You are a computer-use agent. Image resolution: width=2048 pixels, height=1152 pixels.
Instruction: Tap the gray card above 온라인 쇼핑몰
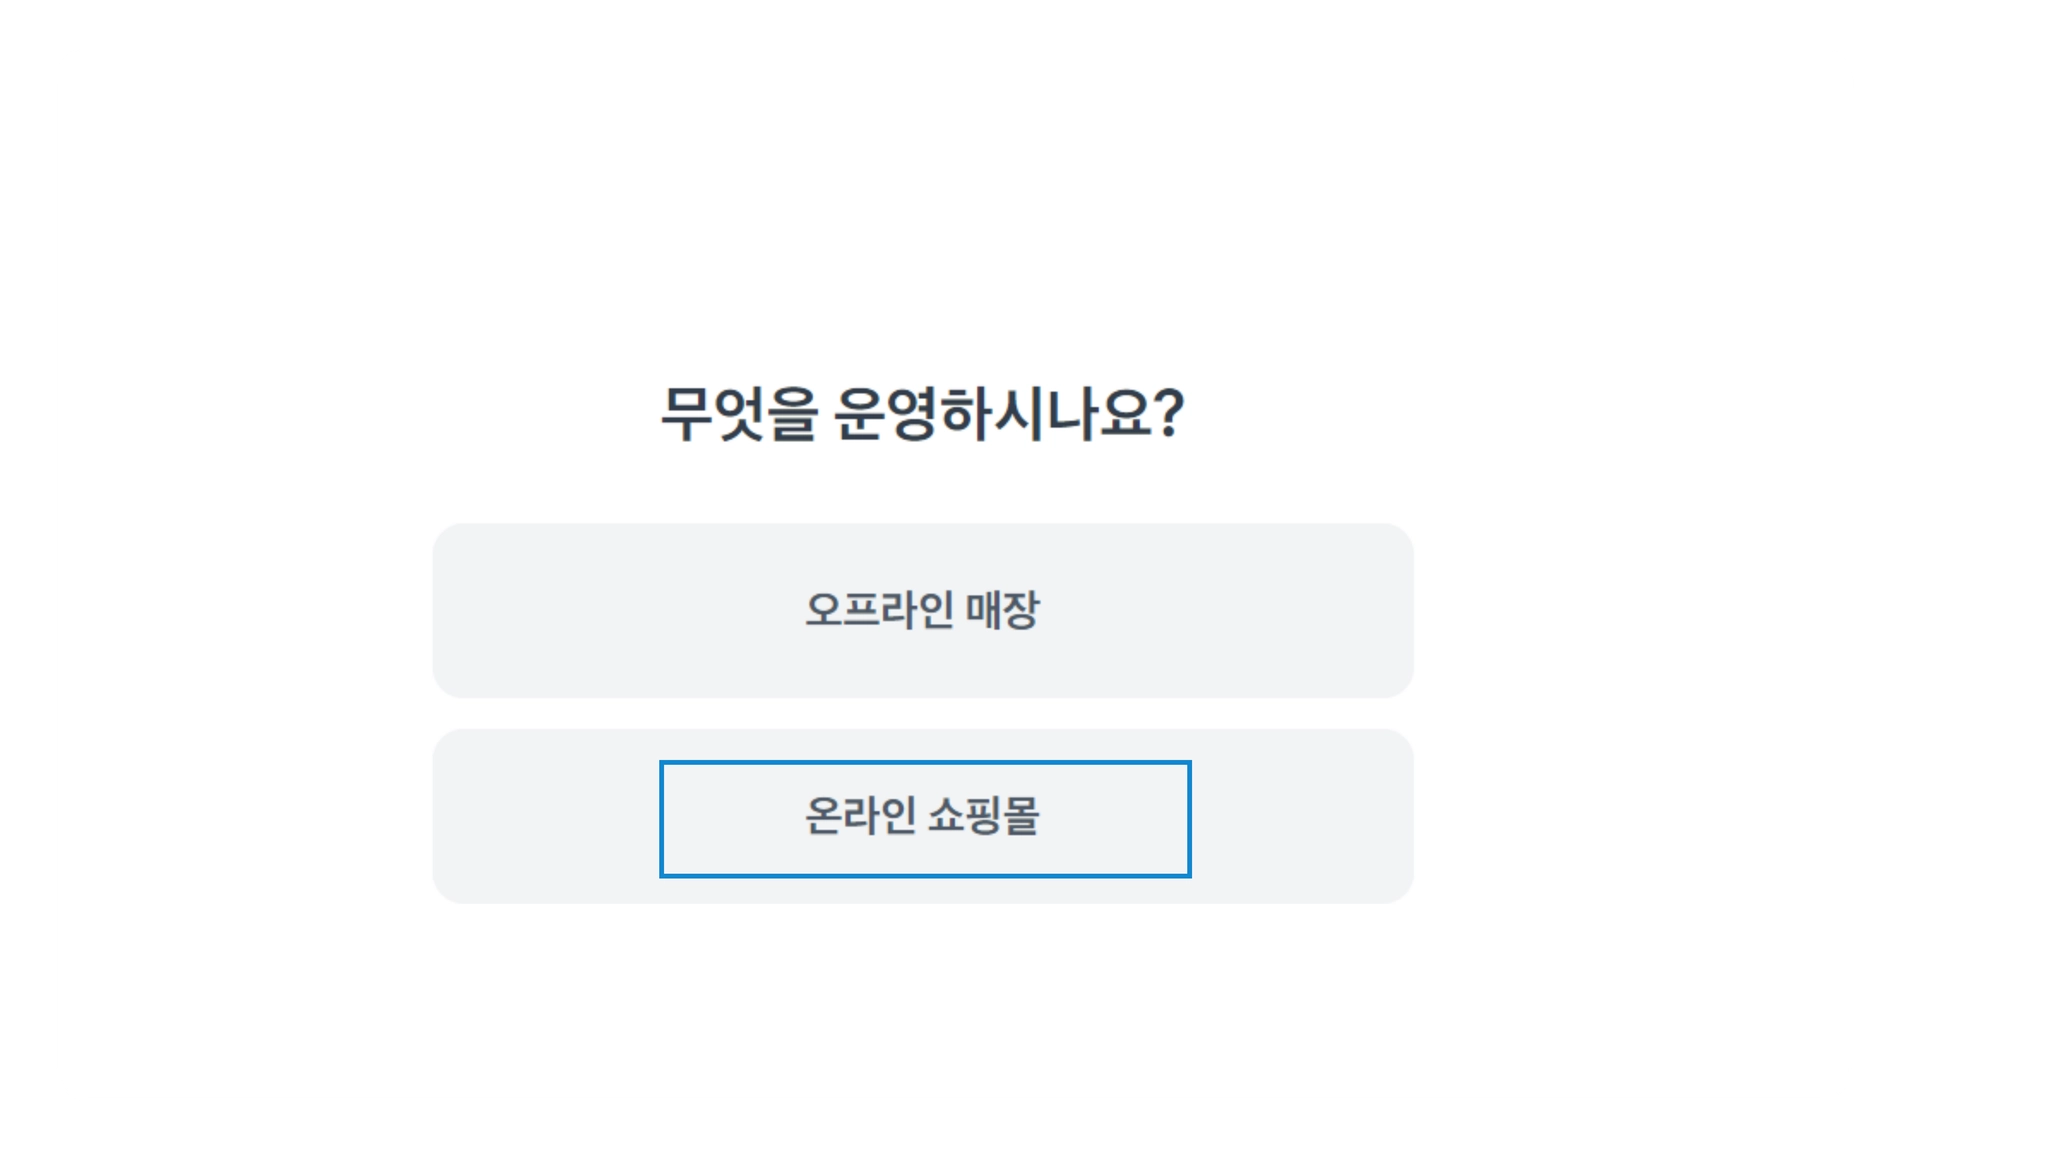tap(922, 610)
